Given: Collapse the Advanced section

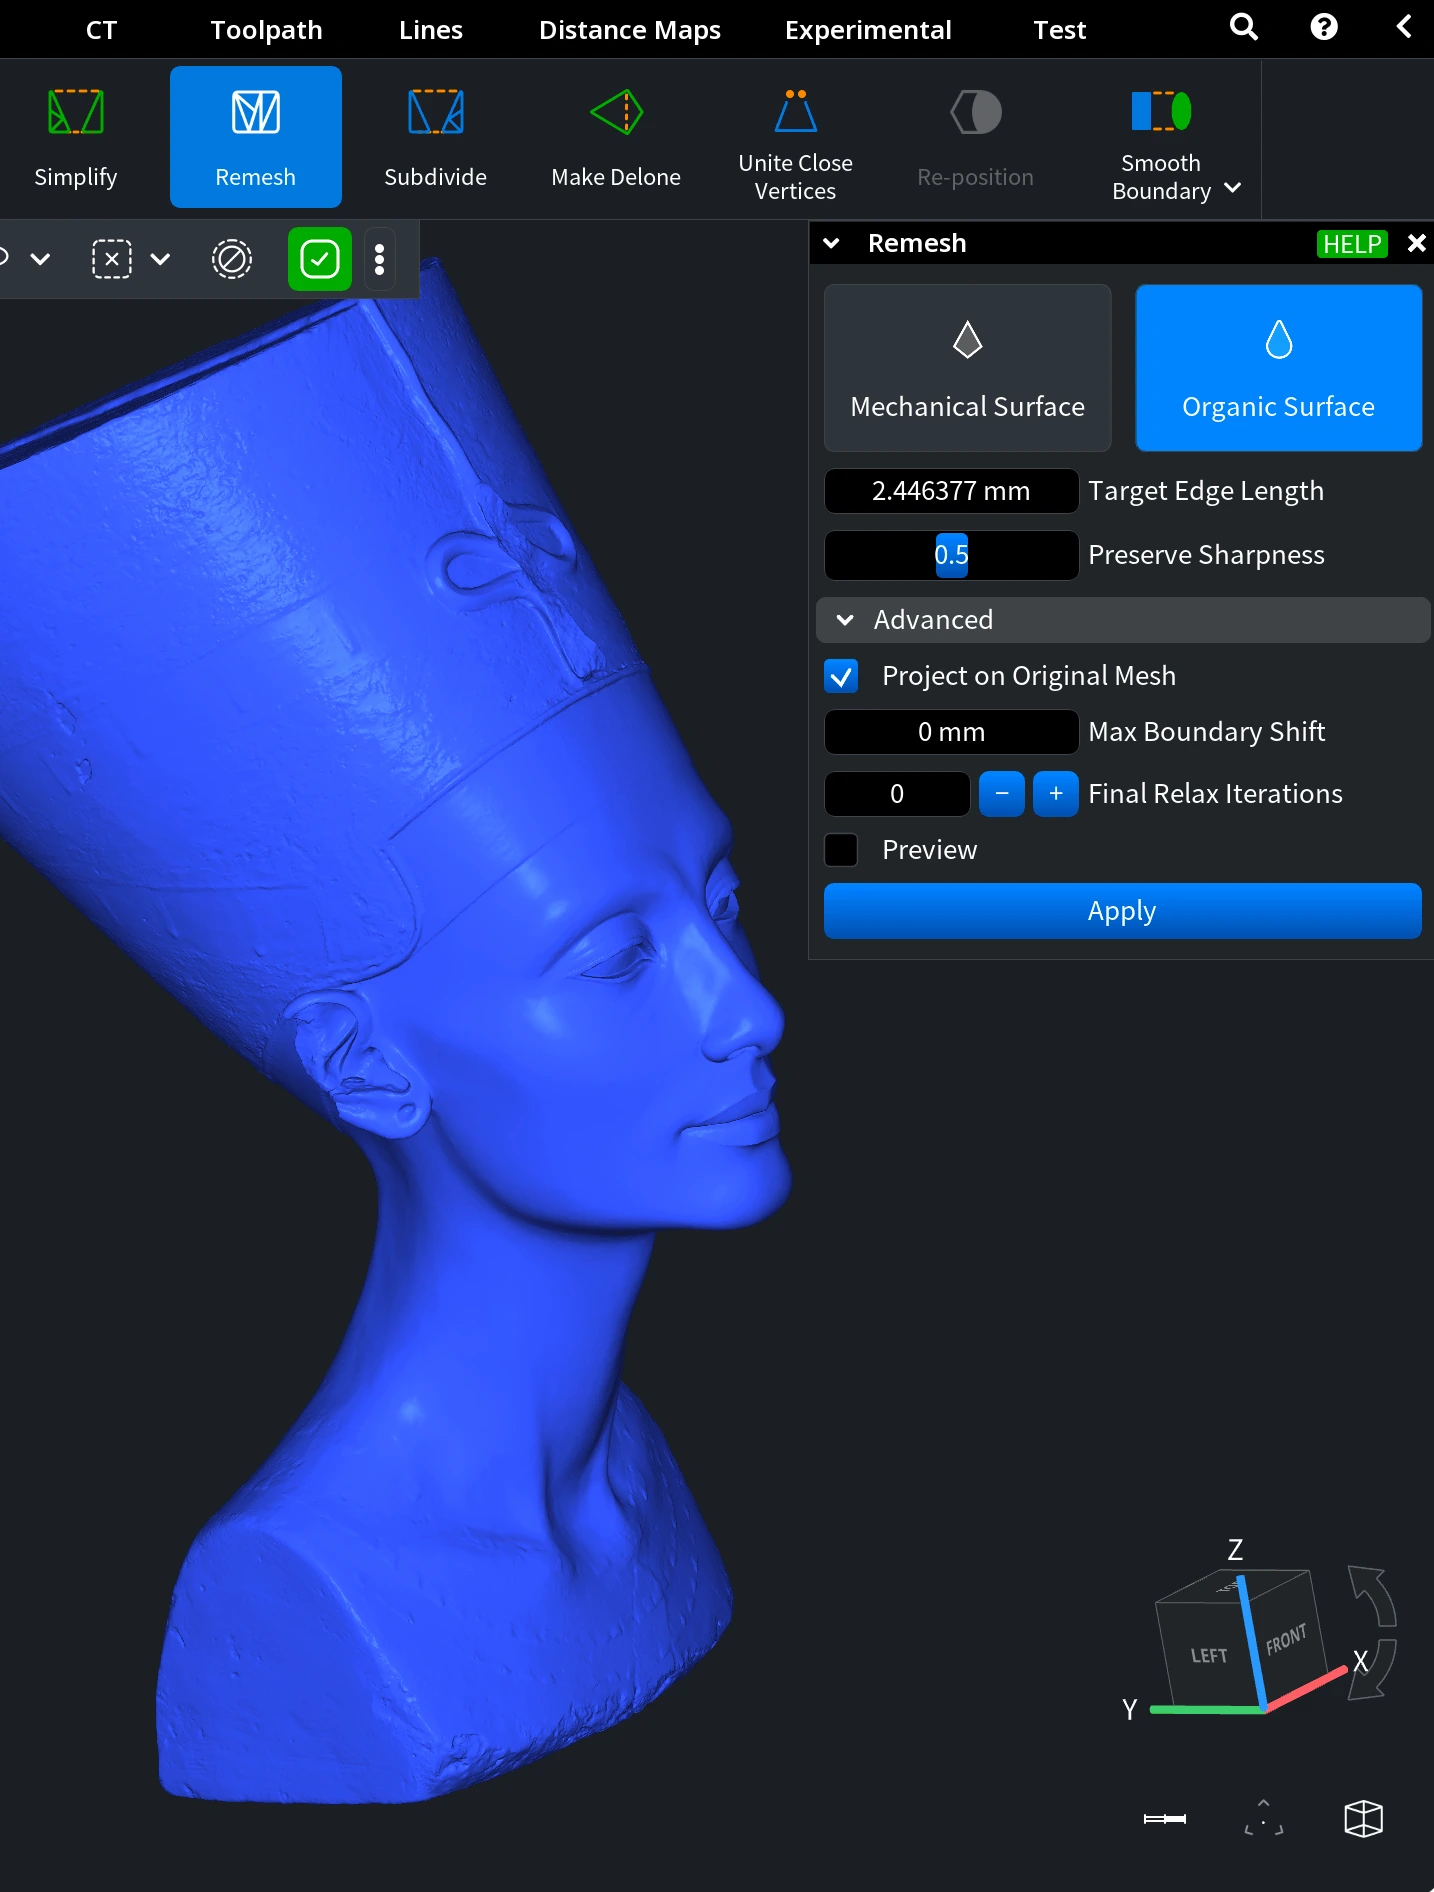Looking at the screenshot, I should 1123,620.
